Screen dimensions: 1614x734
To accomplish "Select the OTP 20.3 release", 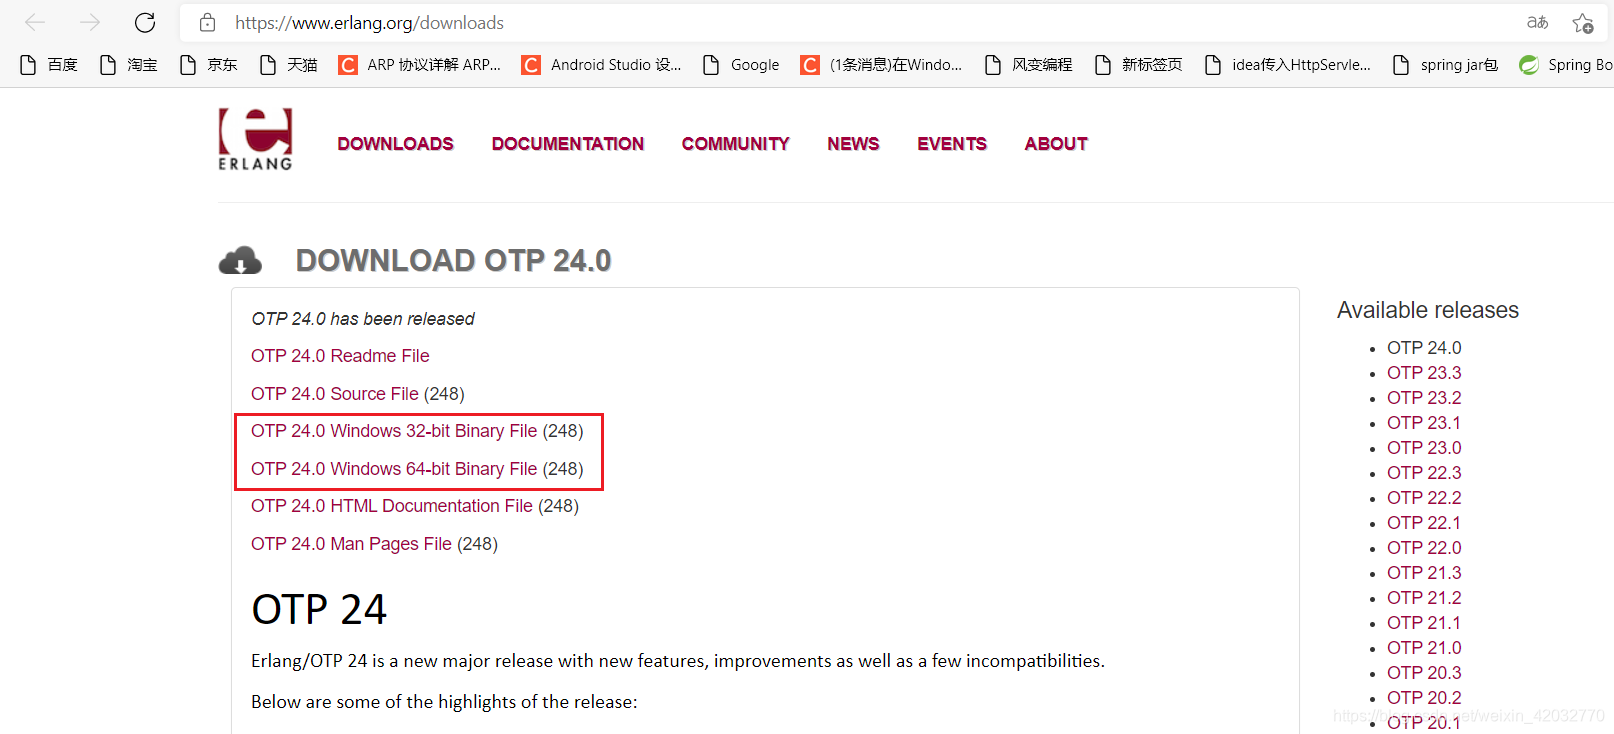I will [1424, 673].
